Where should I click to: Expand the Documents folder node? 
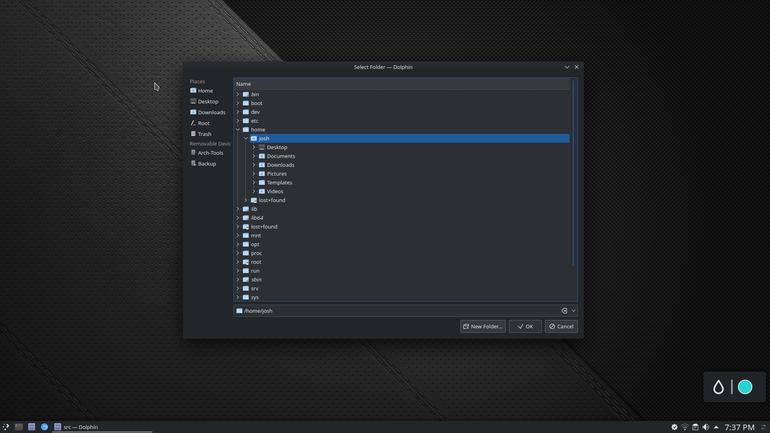(254, 156)
